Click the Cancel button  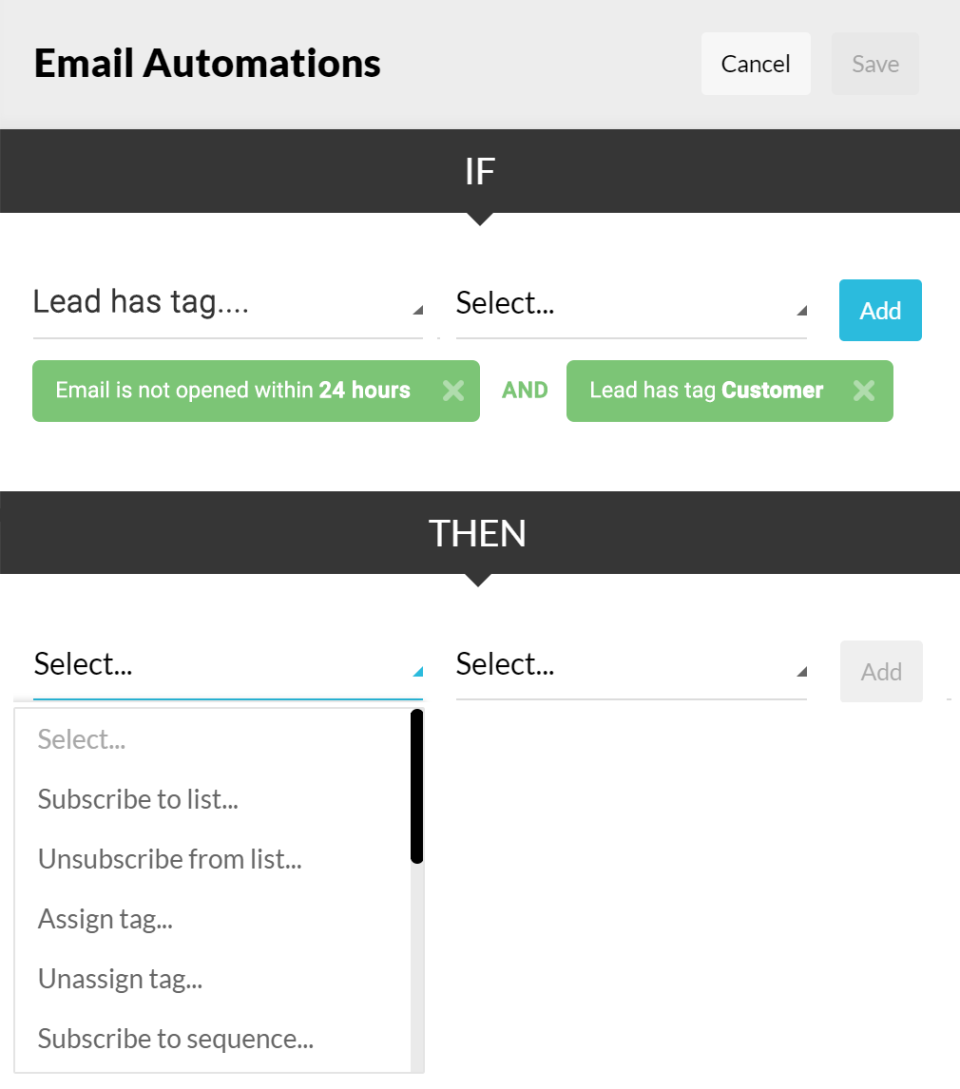pos(755,63)
